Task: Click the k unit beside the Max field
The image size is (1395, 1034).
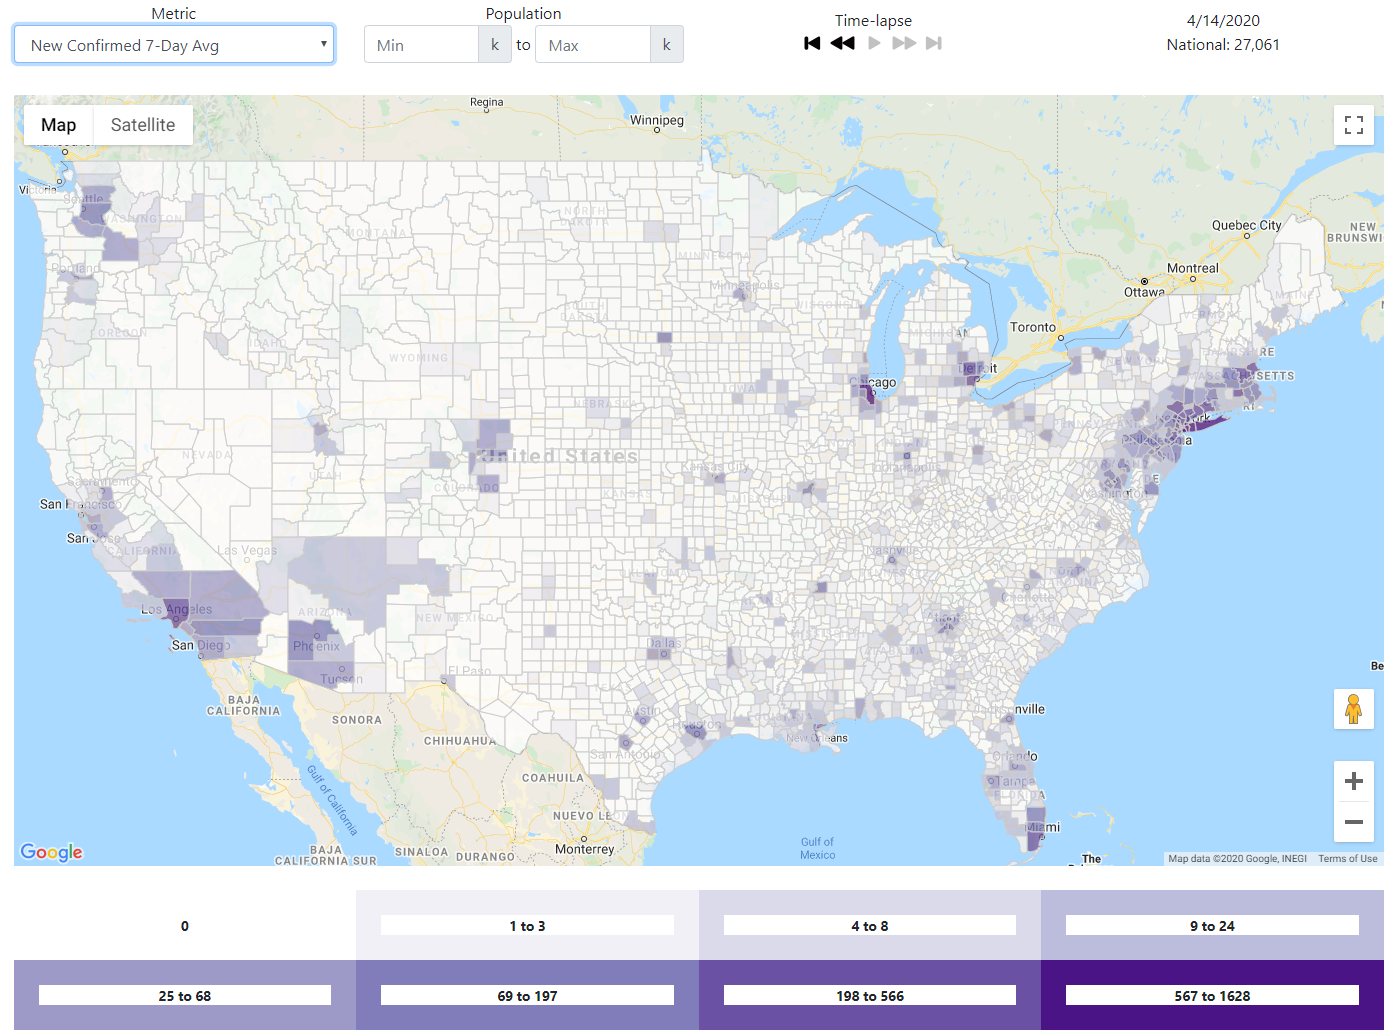Action: (x=667, y=45)
